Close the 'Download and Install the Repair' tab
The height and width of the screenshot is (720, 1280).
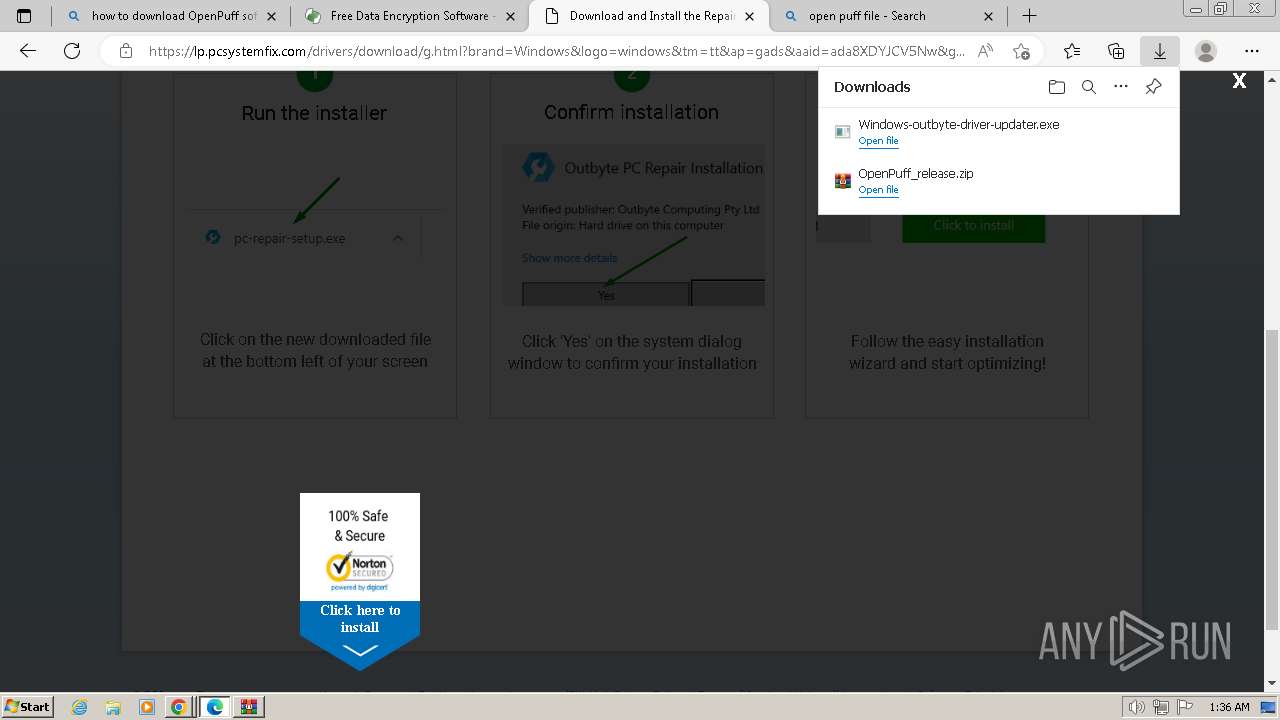click(x=749, y=16)
